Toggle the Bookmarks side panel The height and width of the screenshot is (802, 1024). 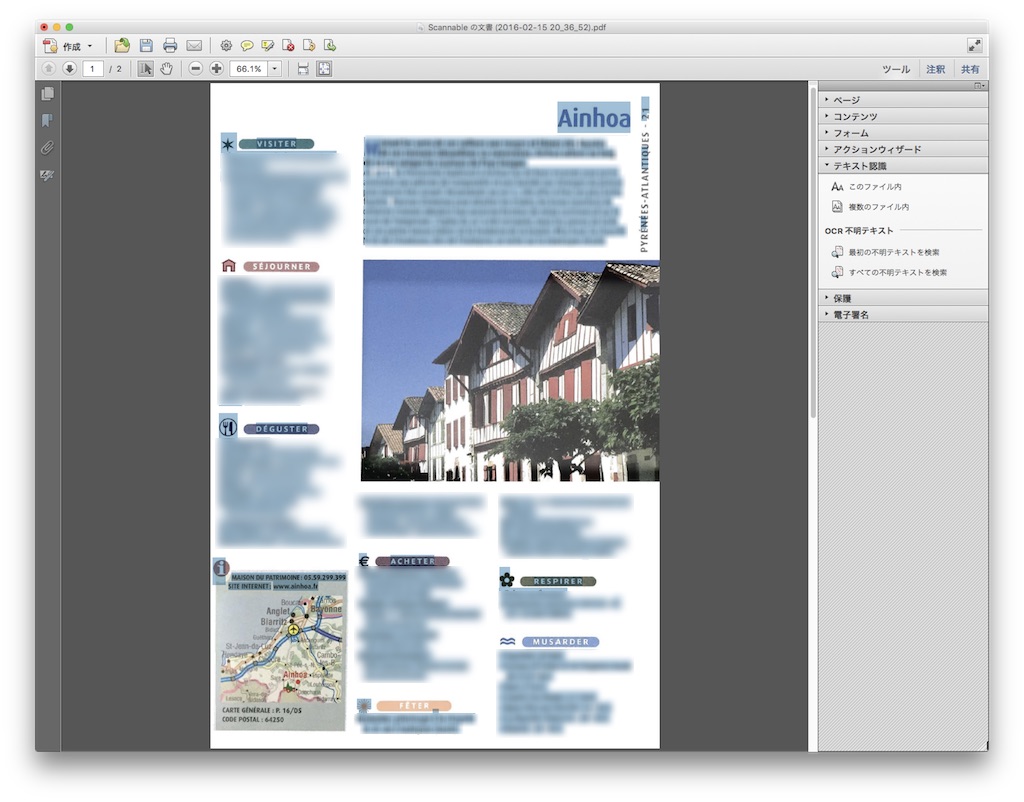(x=47, y=121)
